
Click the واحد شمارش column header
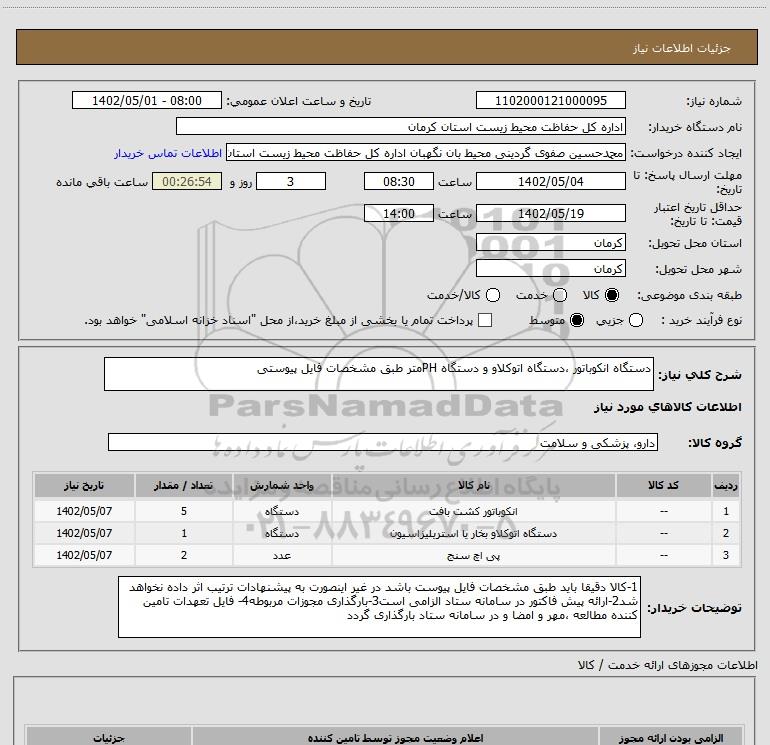coord(282,485)
